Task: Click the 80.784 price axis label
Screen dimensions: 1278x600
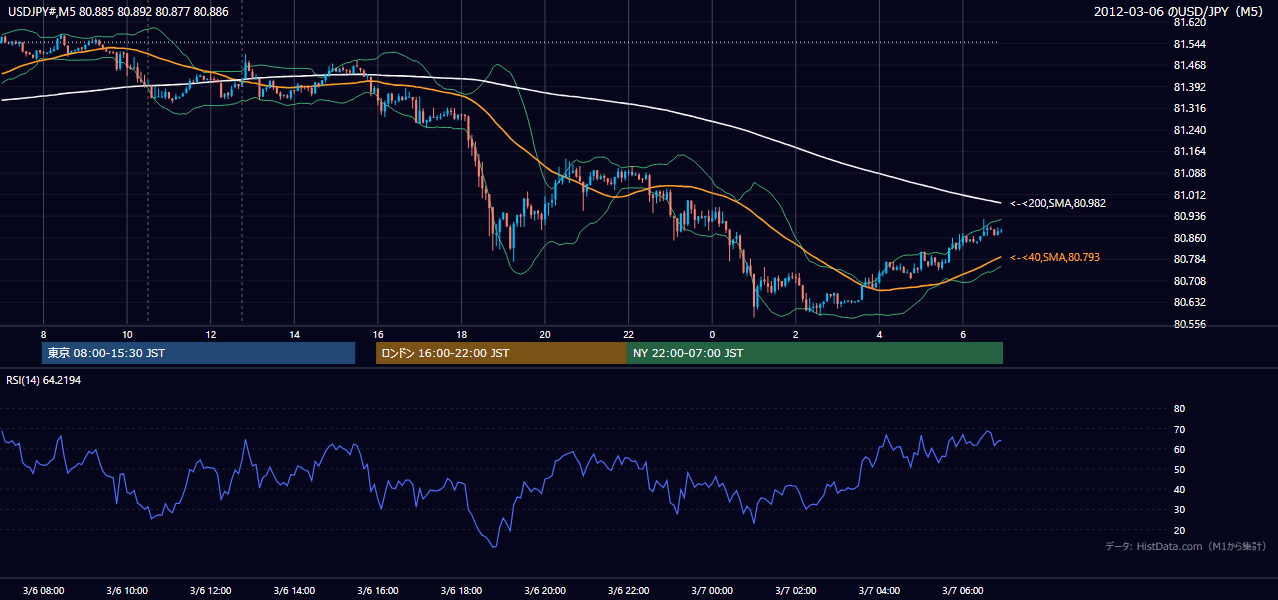Action: coord(1188,259)
